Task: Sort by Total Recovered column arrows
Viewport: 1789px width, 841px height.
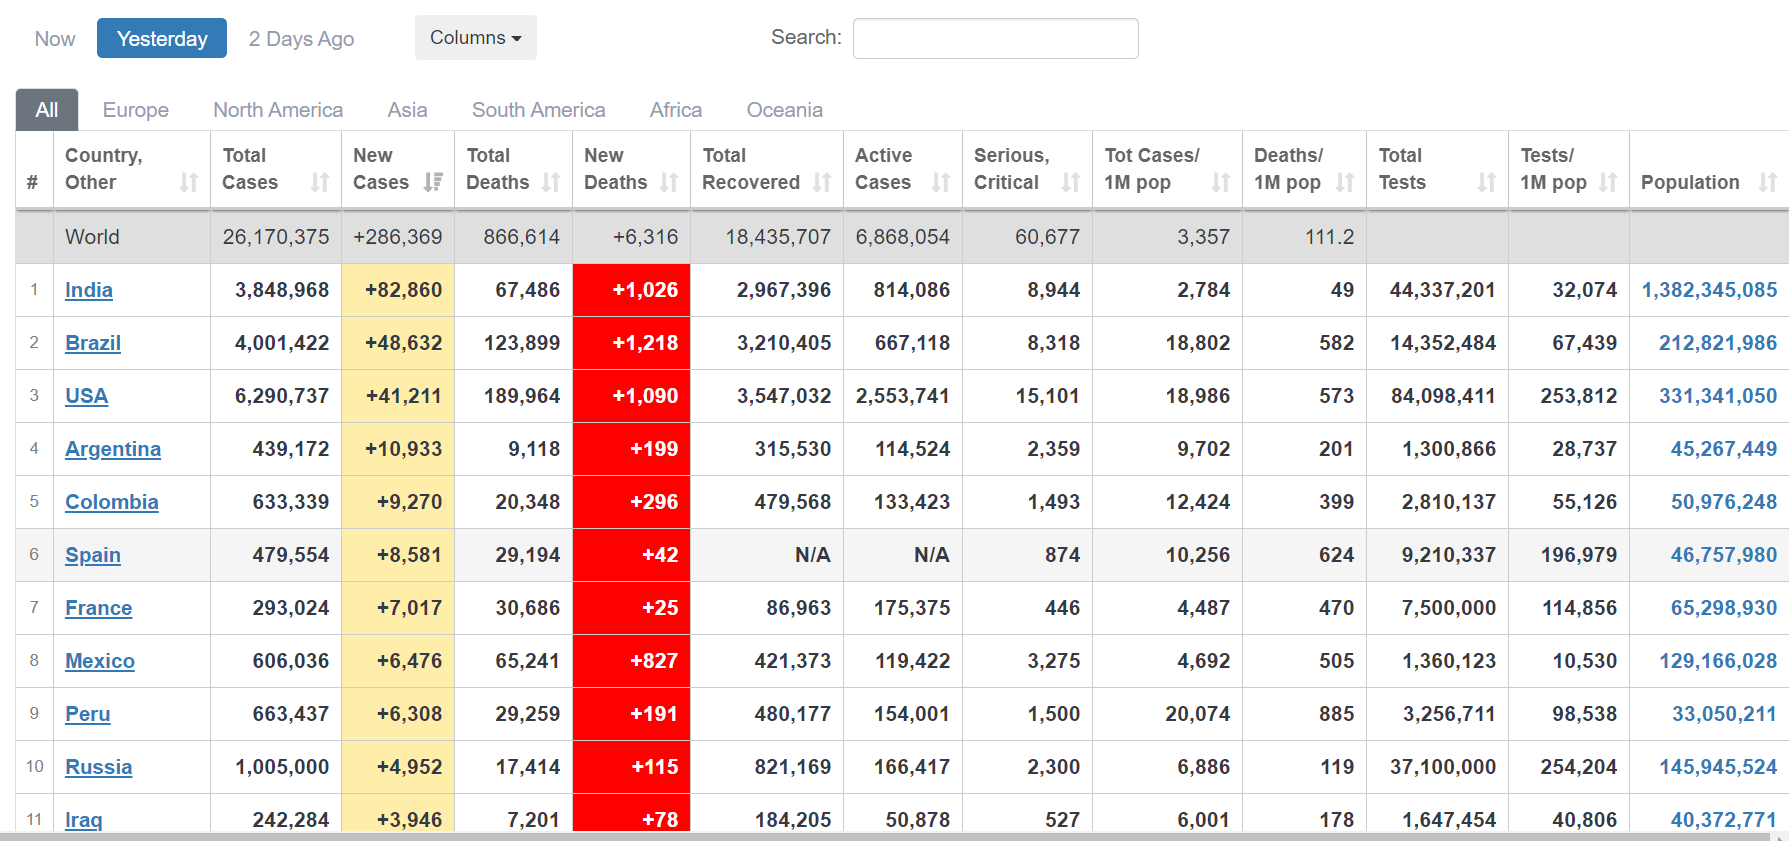Action: (x=822, y=182)
